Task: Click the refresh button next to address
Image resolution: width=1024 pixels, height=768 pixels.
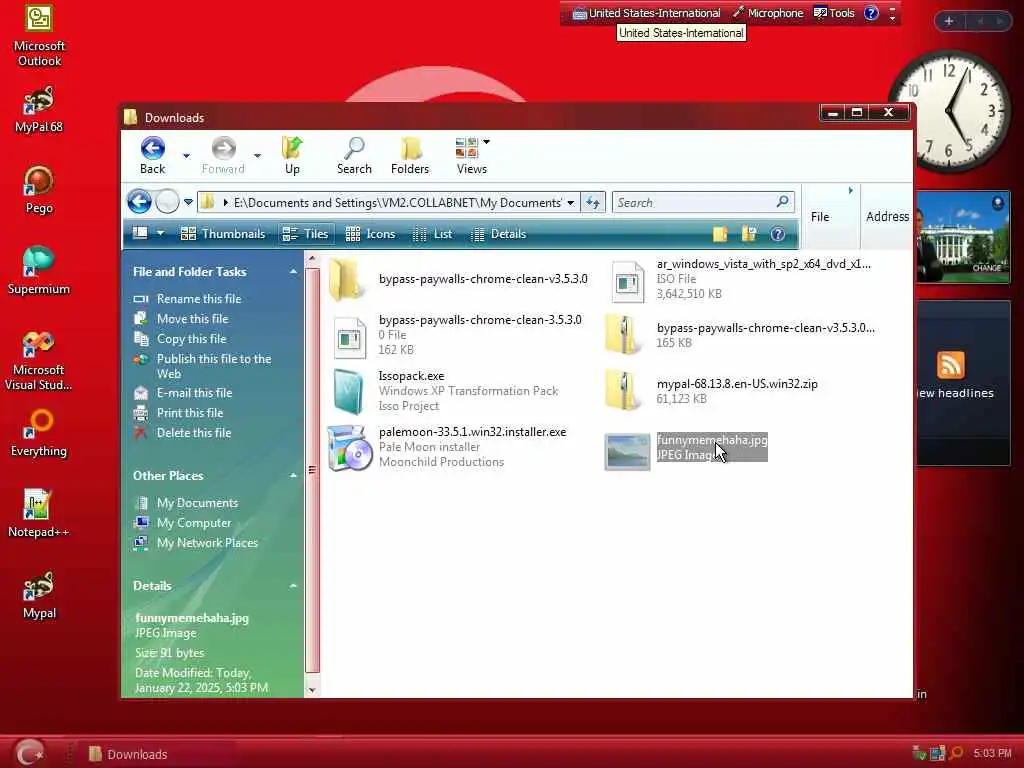Action: (x=593, y=202)
